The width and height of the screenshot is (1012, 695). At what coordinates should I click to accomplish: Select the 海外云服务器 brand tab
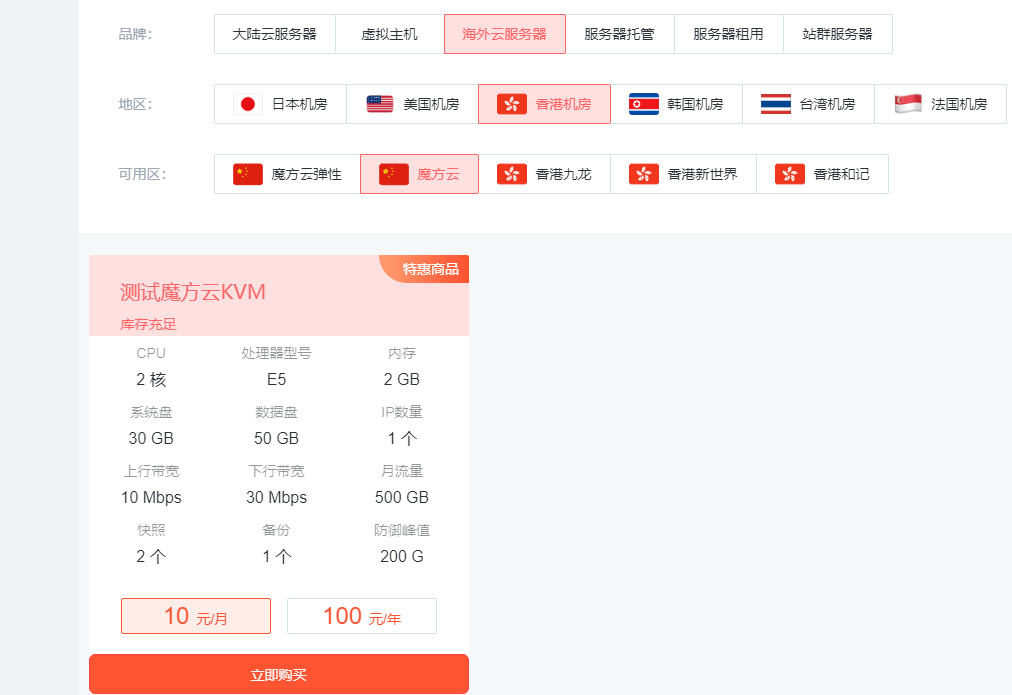pos(505,34)
